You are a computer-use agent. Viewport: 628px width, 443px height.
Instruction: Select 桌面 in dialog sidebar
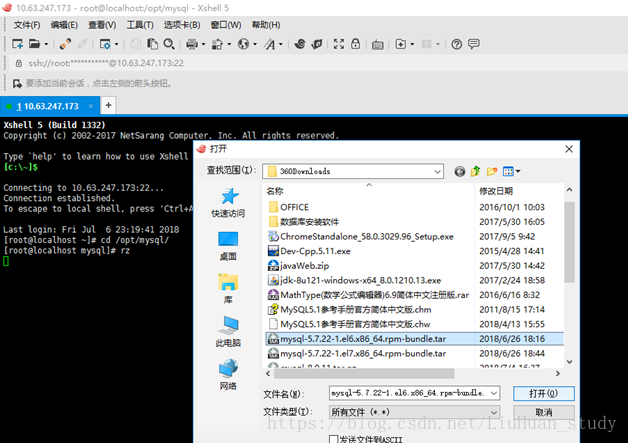(x=228, y=246)
